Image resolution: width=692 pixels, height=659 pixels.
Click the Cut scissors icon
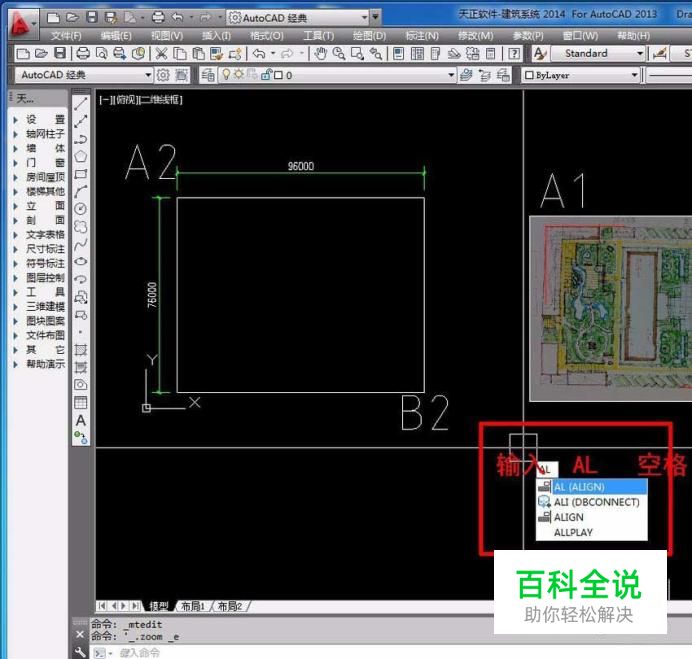point(162,53)
